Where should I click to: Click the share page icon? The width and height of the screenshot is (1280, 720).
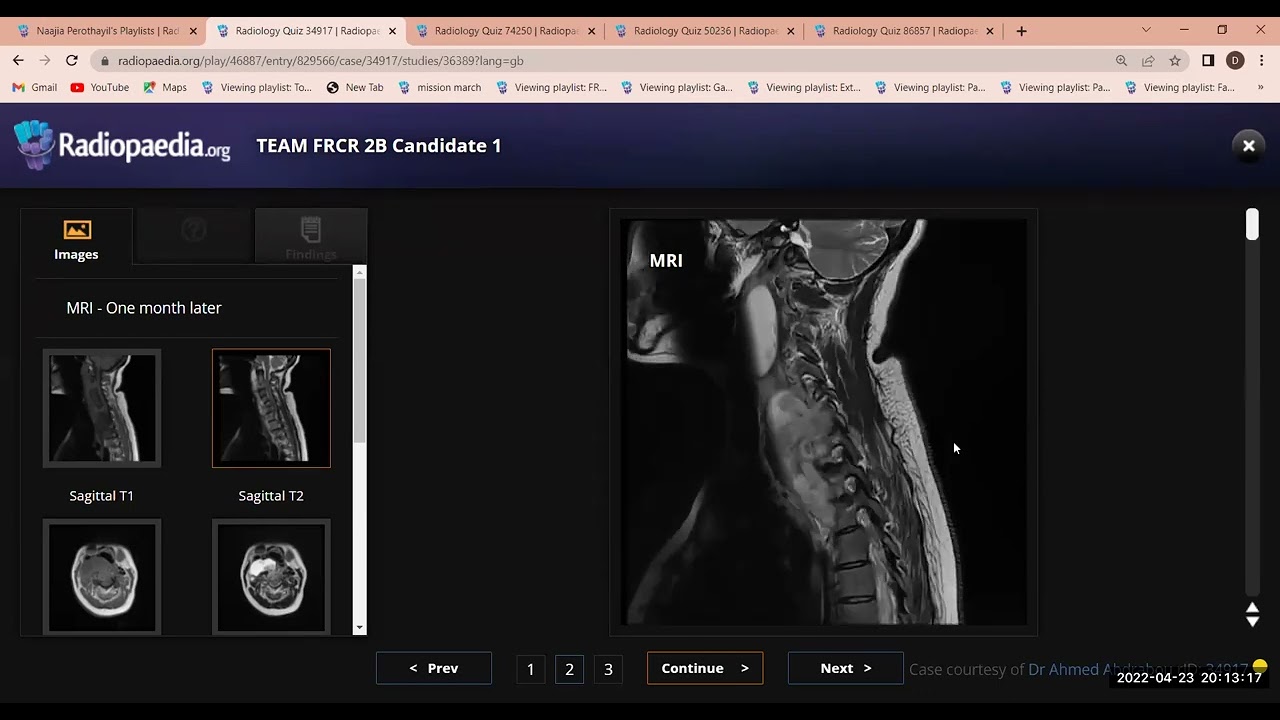pyautogui.click(x=1148, y=61)
